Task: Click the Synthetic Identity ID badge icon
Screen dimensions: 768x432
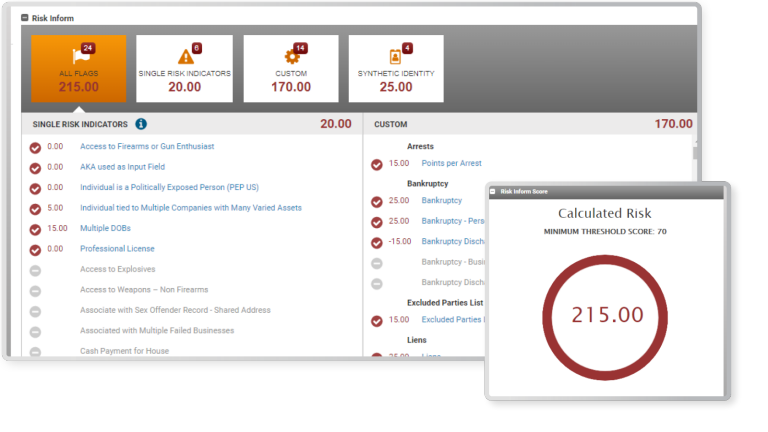Action: point(396,56)
